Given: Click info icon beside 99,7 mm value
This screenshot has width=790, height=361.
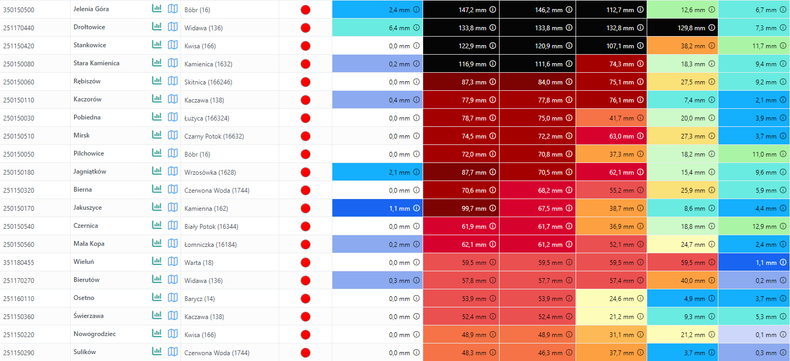Looking at the screenshot, I should pos(492,208).
